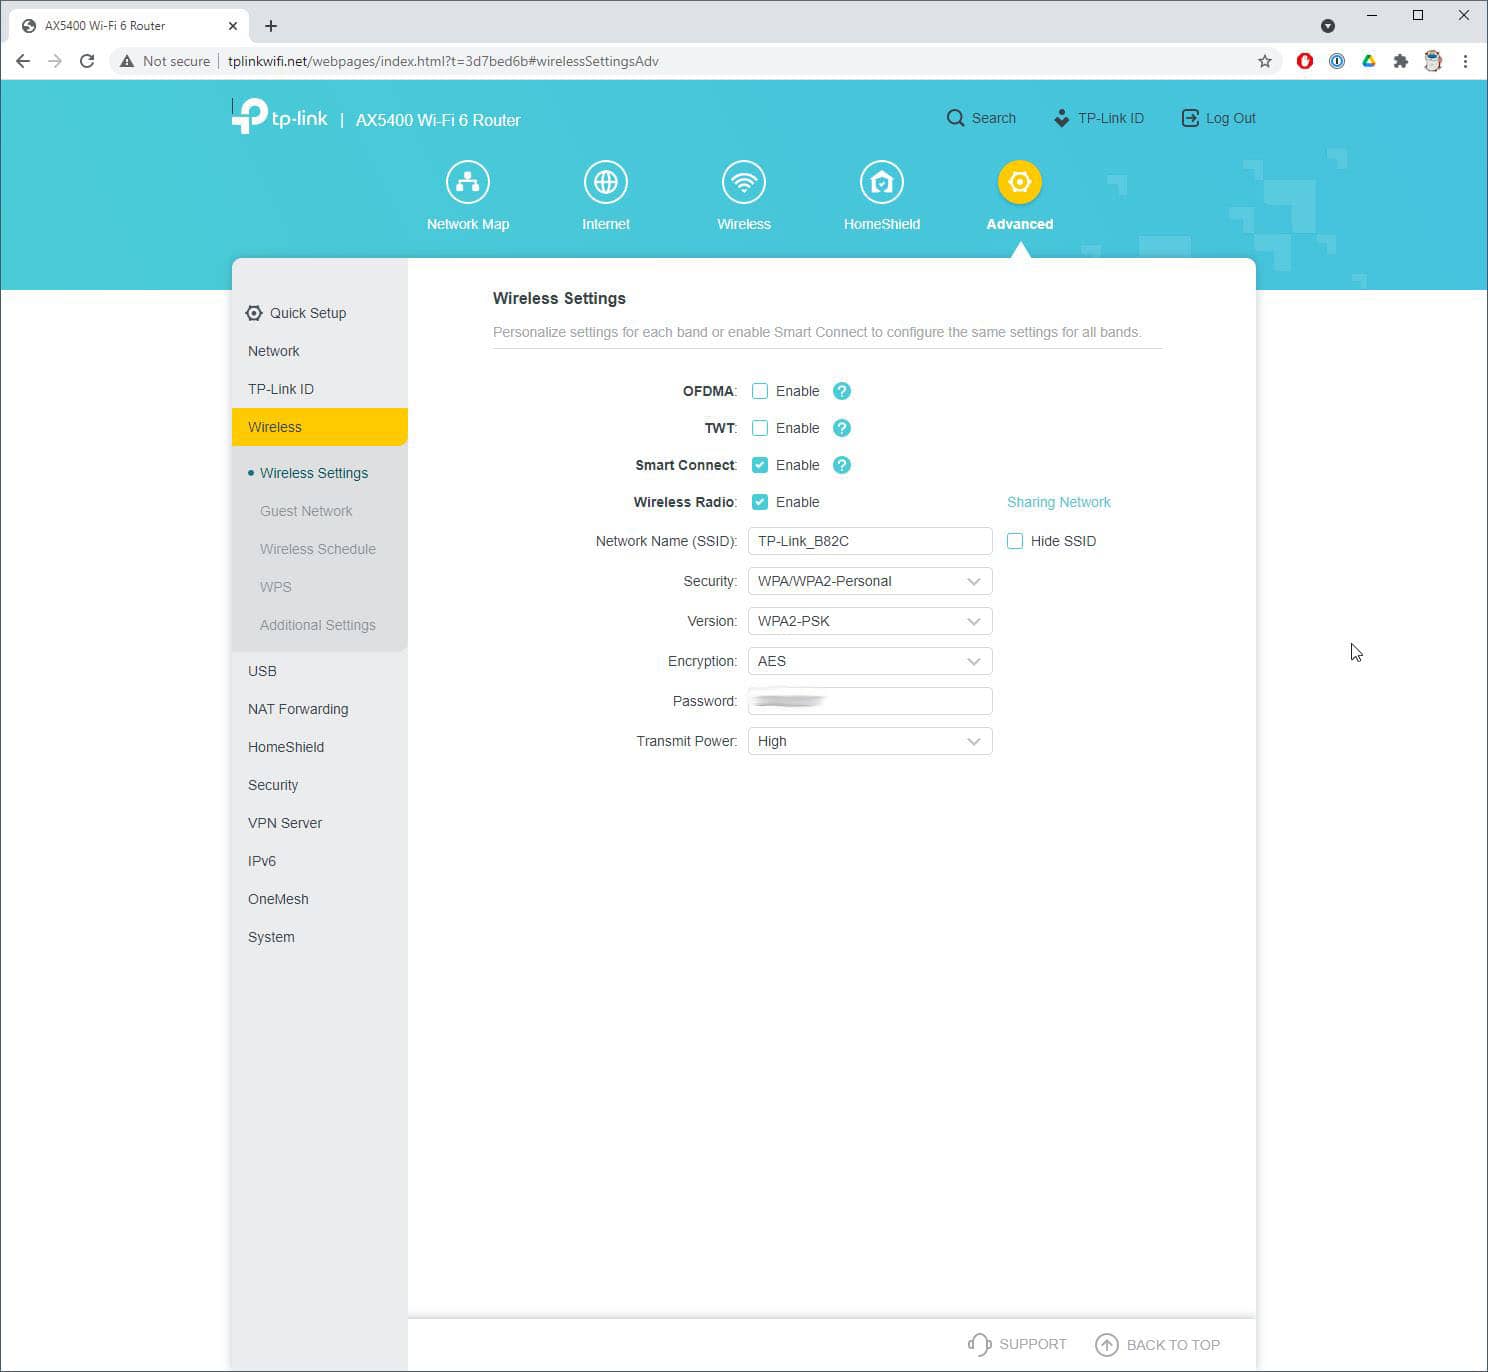Open Additional Settings submenu item
The image size is (1488, 1372).
click(x=319, y=625)
